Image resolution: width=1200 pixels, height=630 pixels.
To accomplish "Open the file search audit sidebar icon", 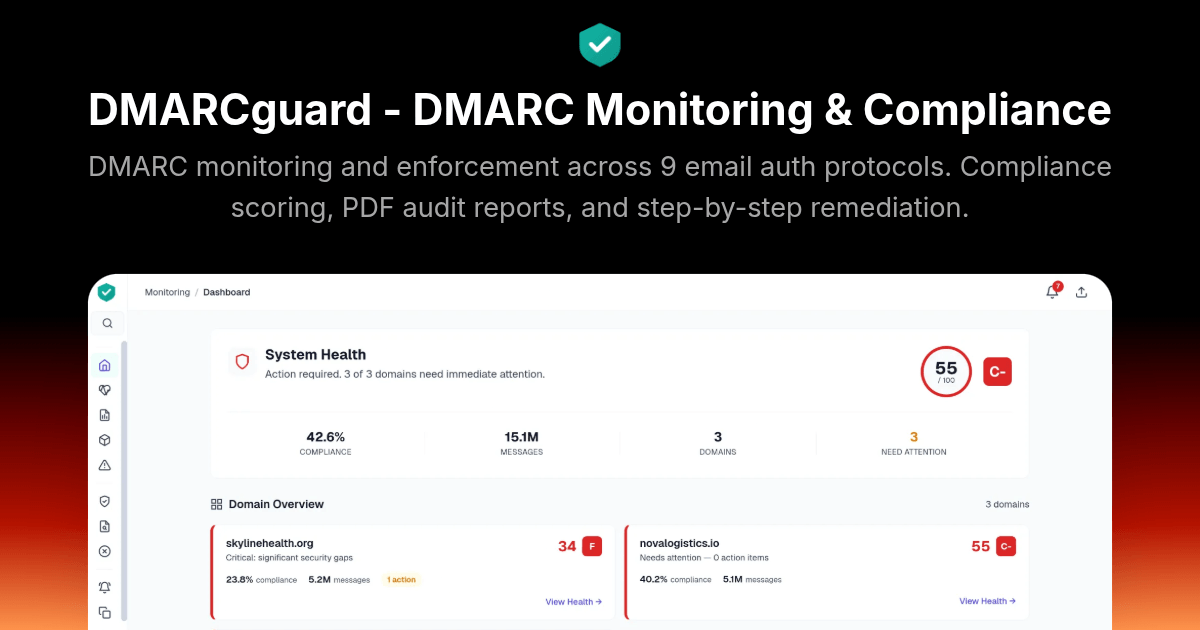I will tap(105, 526).
